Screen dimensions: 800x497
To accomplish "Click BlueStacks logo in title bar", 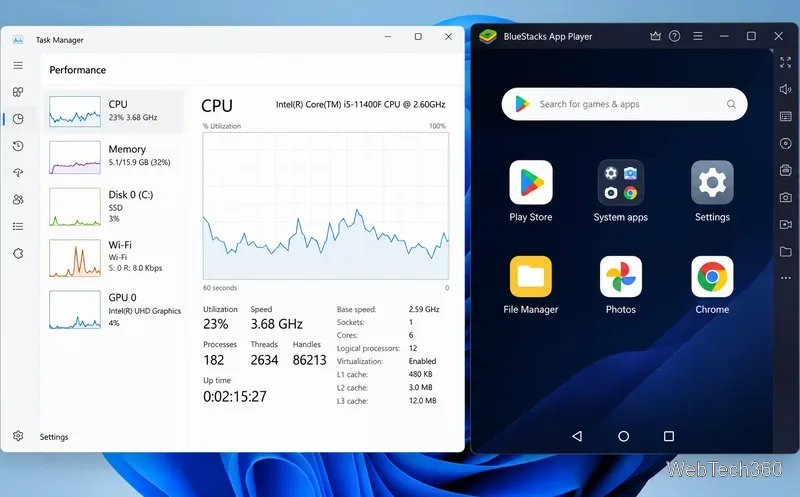I will [488, 36].
